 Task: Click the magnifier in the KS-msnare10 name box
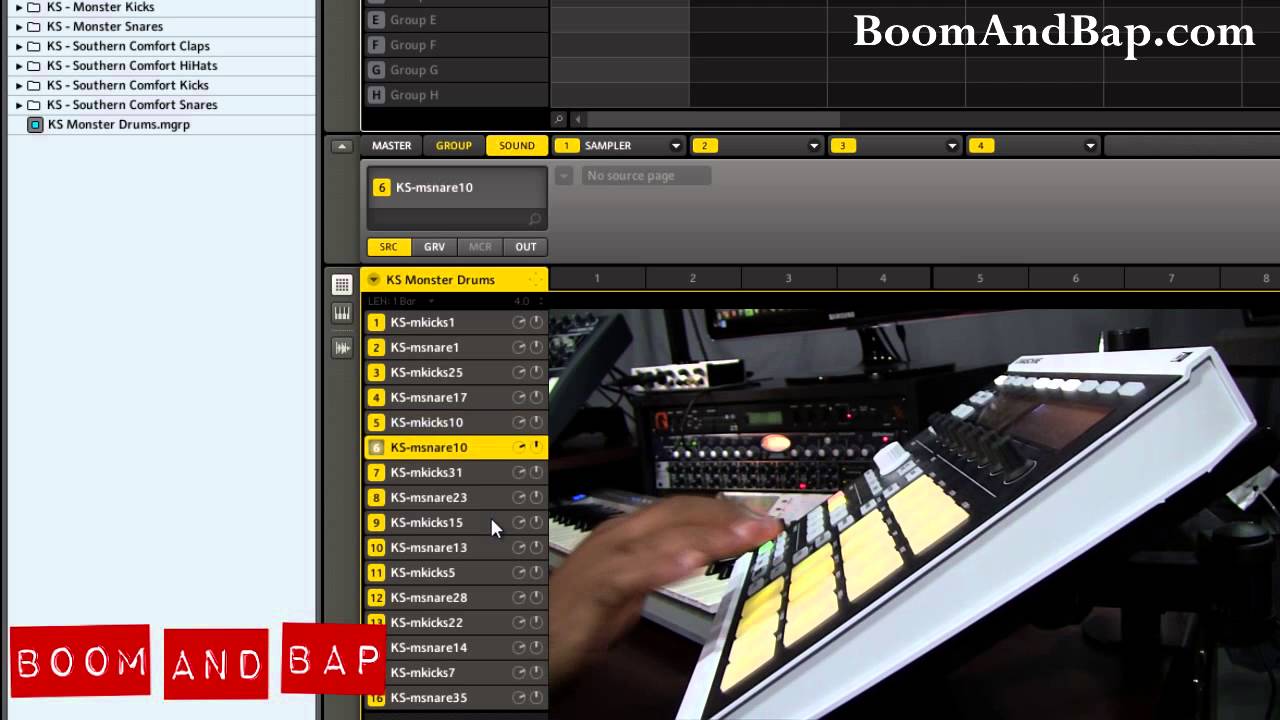[534, 219]
